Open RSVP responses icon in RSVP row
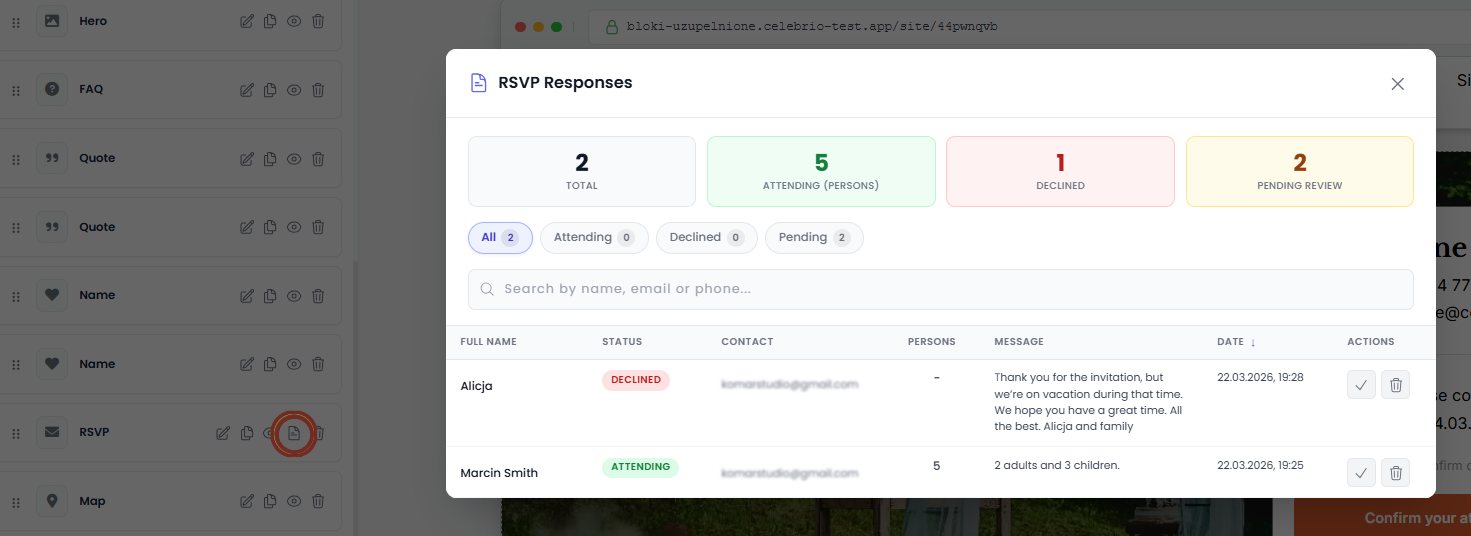Screen dimensions: 1471x536 tap(294, 433)
